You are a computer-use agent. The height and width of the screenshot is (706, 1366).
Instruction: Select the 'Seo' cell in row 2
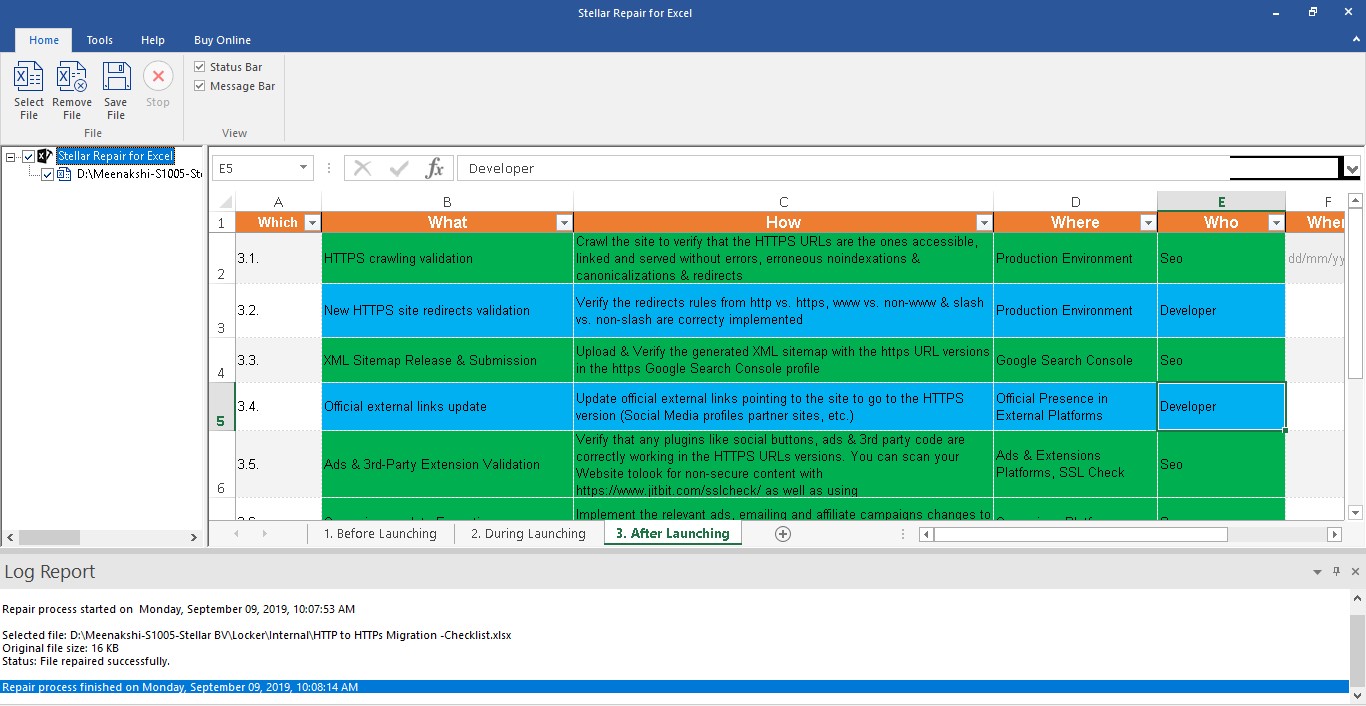[x=1221, y=259]
